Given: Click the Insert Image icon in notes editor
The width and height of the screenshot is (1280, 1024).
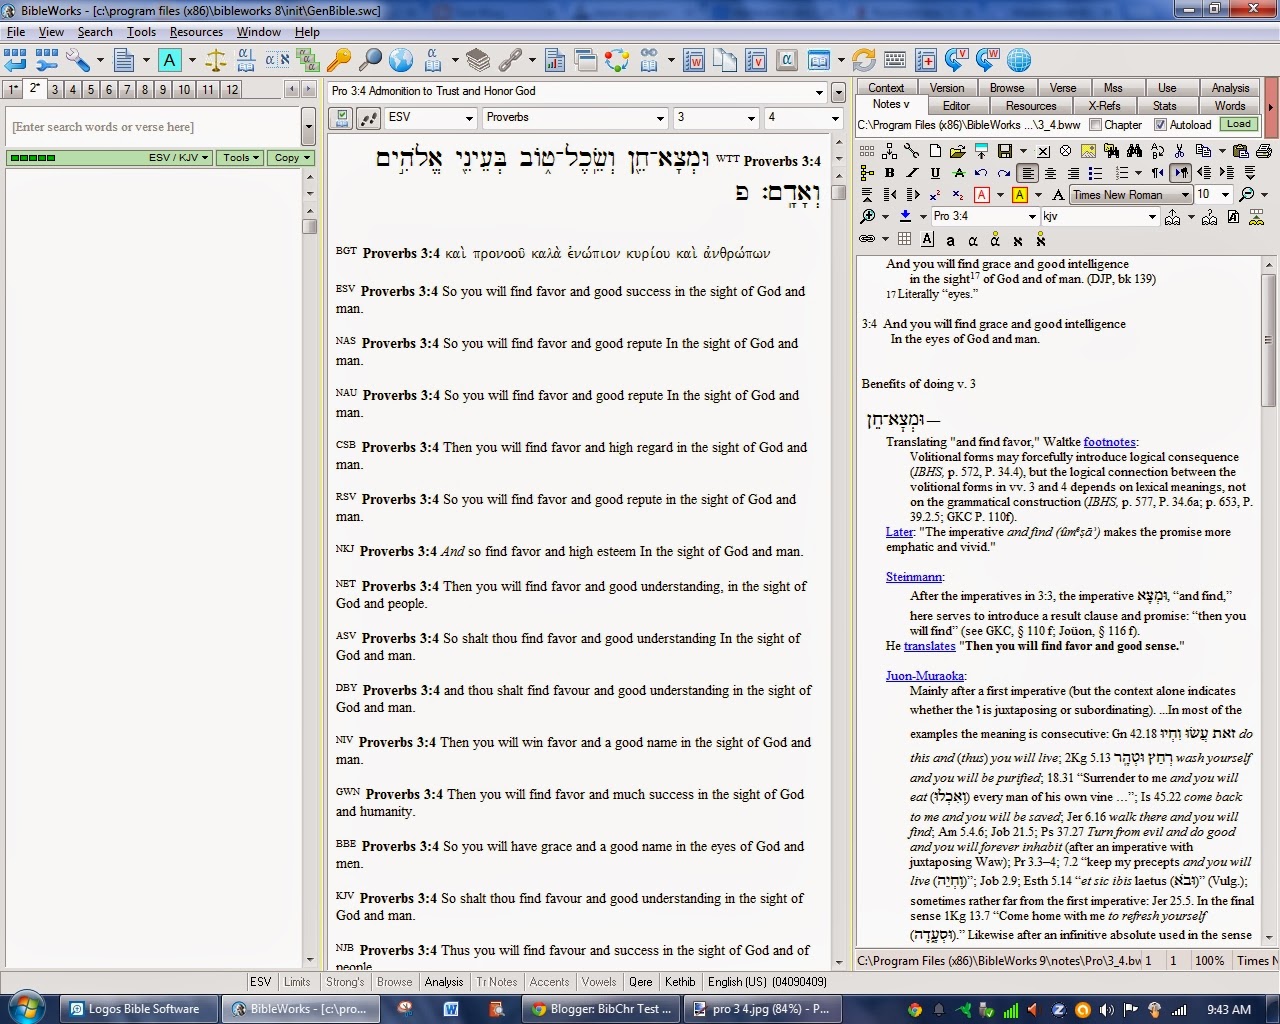Looking at the screenshot, I should (1087, 151).
